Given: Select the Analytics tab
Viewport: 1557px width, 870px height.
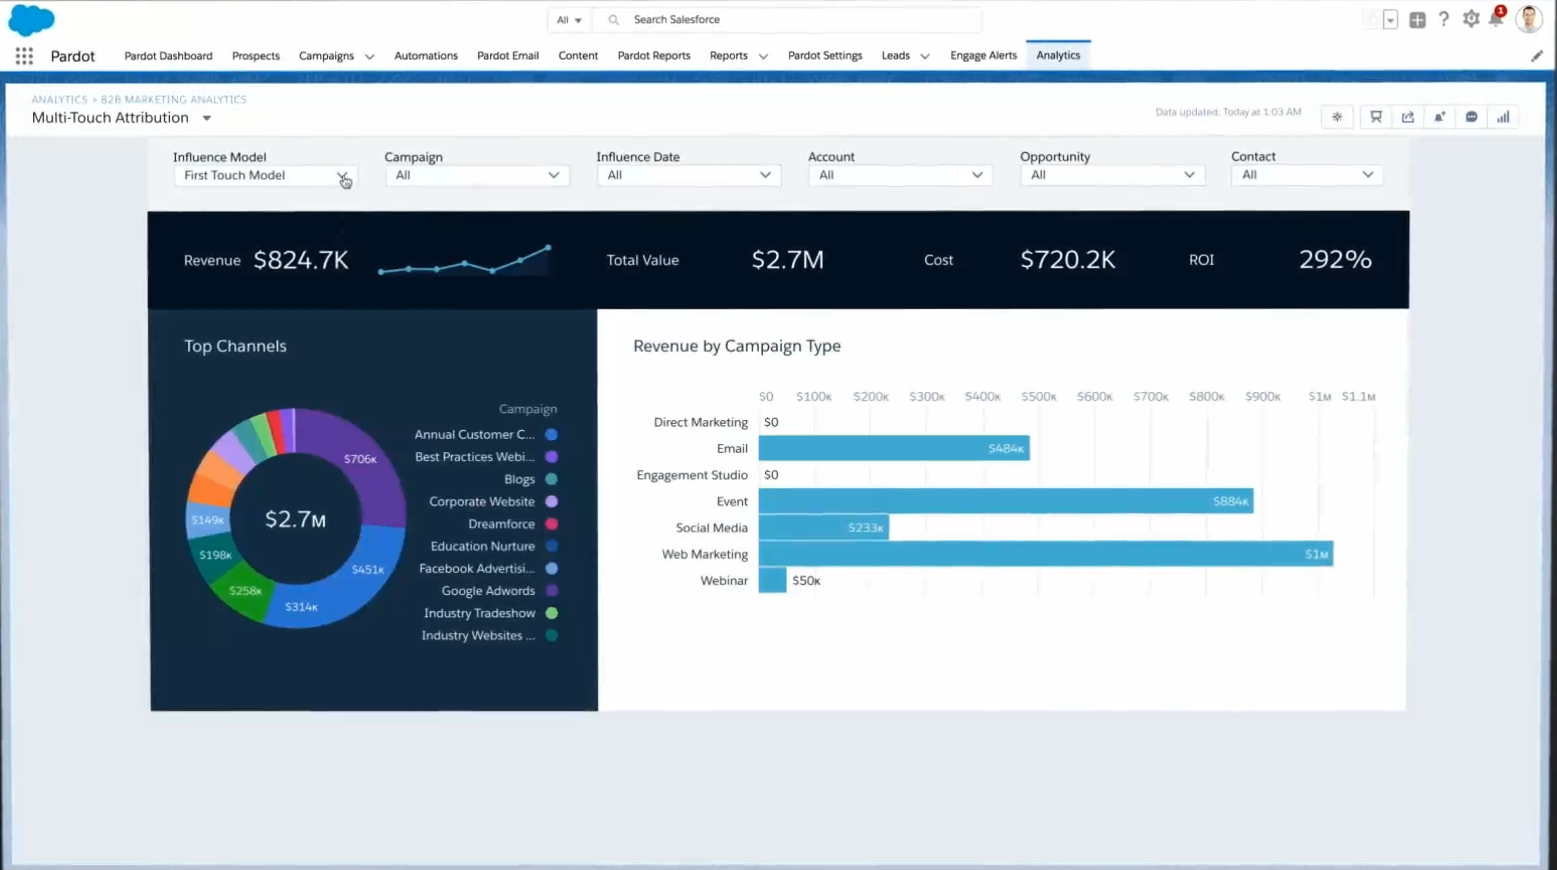Looking at the screenshot, I should click(1058, 56).
